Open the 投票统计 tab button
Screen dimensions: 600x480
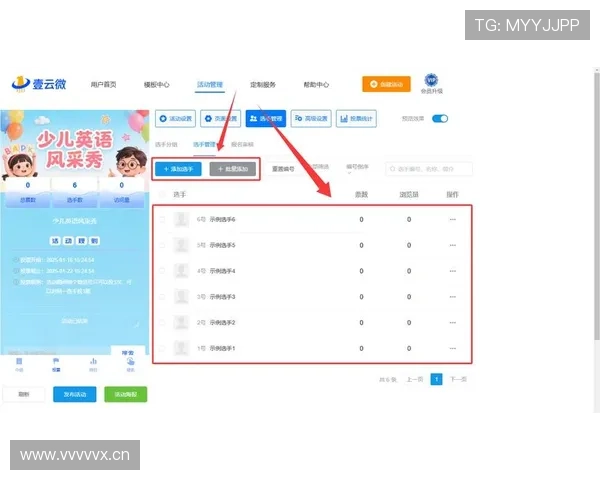356,119
